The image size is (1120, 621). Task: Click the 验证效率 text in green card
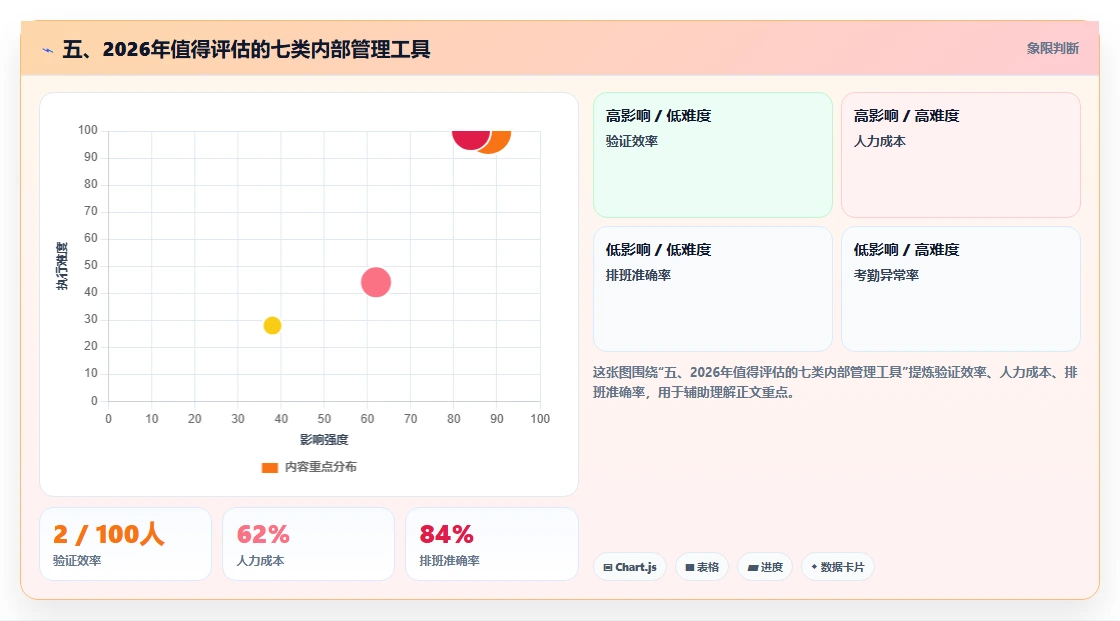point(631,141)
